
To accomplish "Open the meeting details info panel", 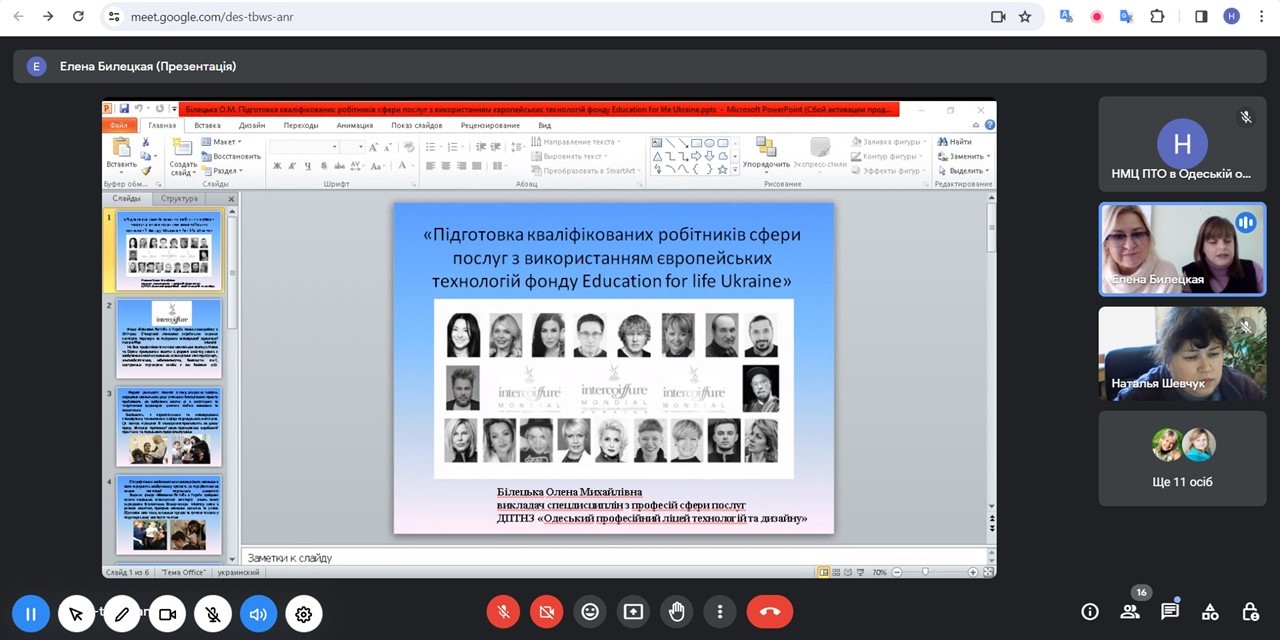I will tap(1090, 612).
